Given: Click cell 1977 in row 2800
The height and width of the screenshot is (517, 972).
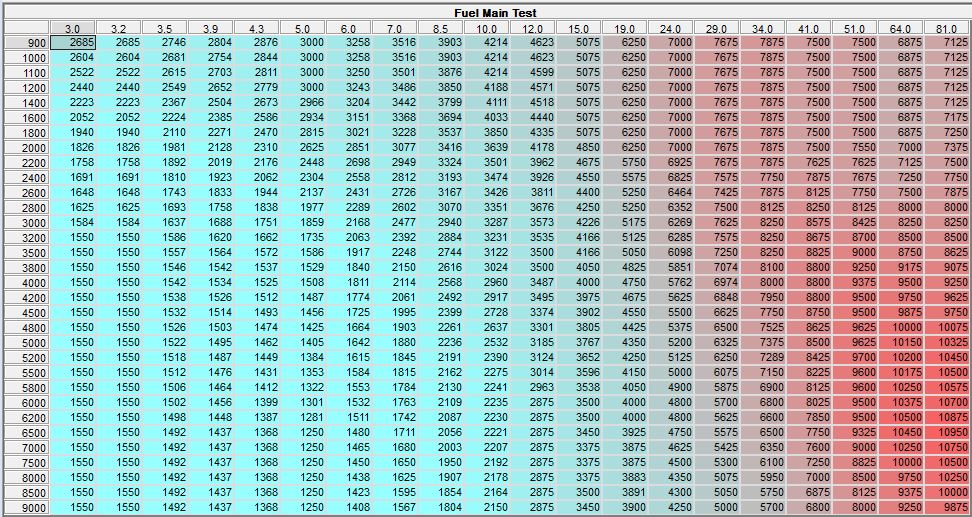Looking at the screenshot, I should point(303,207).
